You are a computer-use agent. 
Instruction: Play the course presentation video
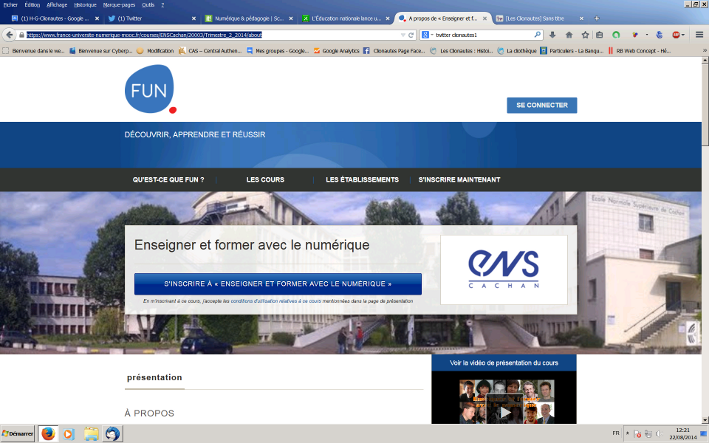505,412
